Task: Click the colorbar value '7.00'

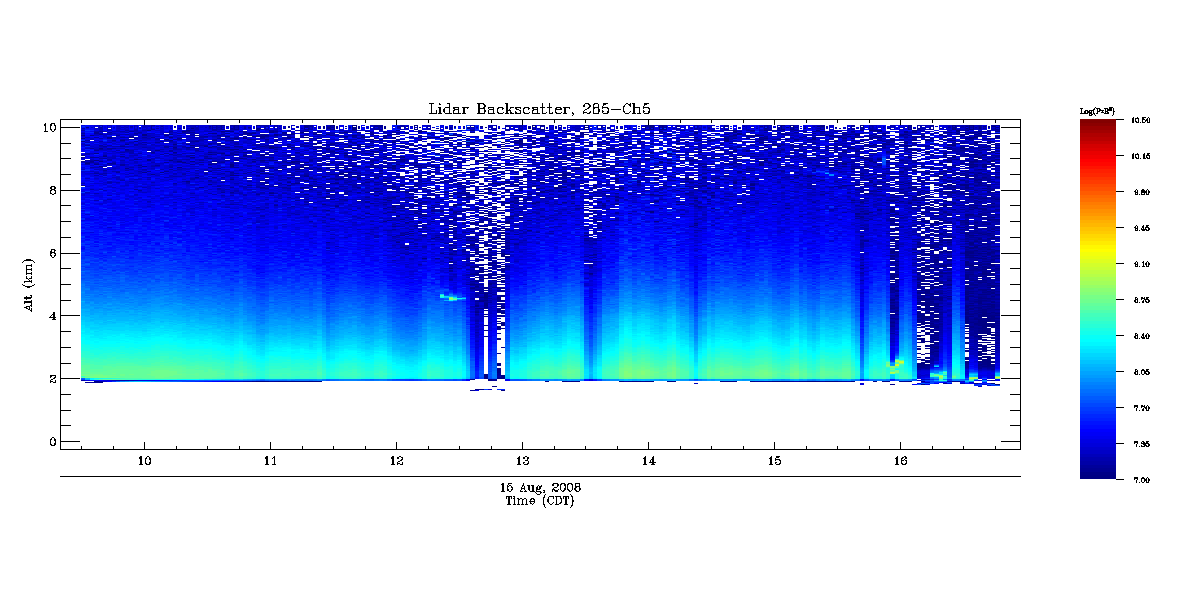Action: [x=1141, y=480]
